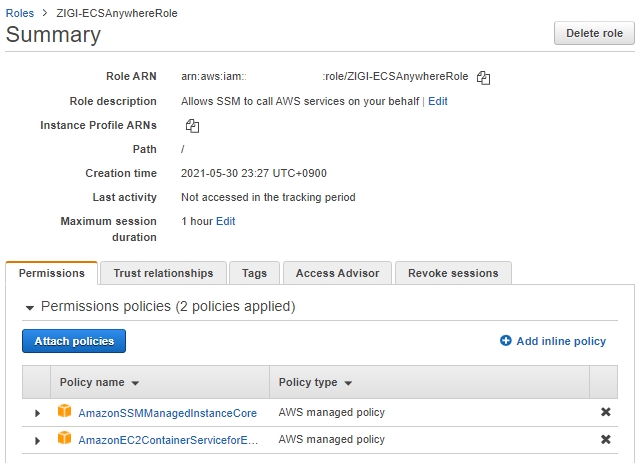The image size is (638, 463).
Task: Open the AmazonSSMManagedInstanceCore policy link
Action: click(x=168, y=413)
